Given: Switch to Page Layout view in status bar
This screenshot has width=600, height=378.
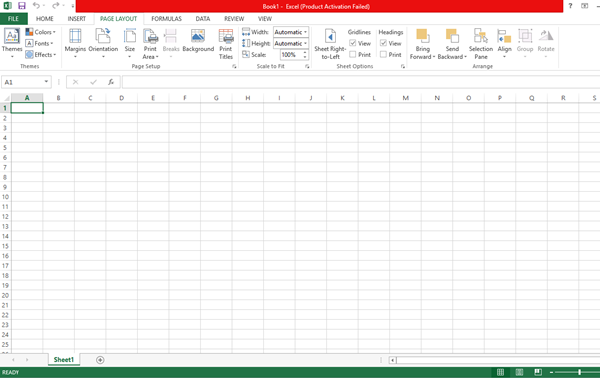Looking at the screenshot, I should [519, 372].
